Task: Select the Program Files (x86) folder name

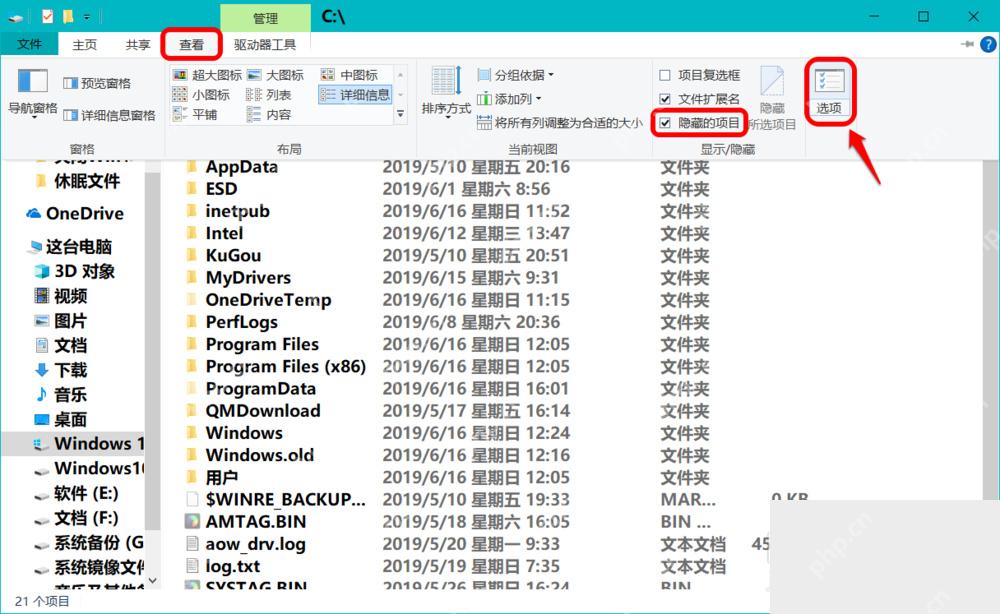Action: [x=286, y=367]
